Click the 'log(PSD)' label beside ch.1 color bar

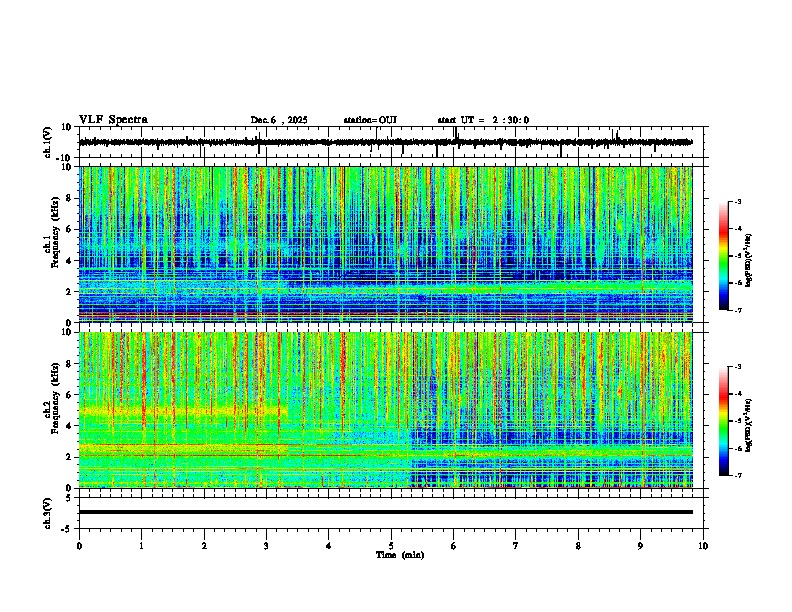(748, 260)
